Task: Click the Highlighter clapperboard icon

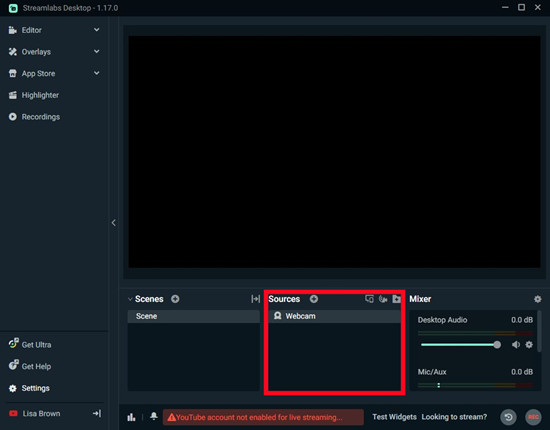Action: (x=13, y=95)
